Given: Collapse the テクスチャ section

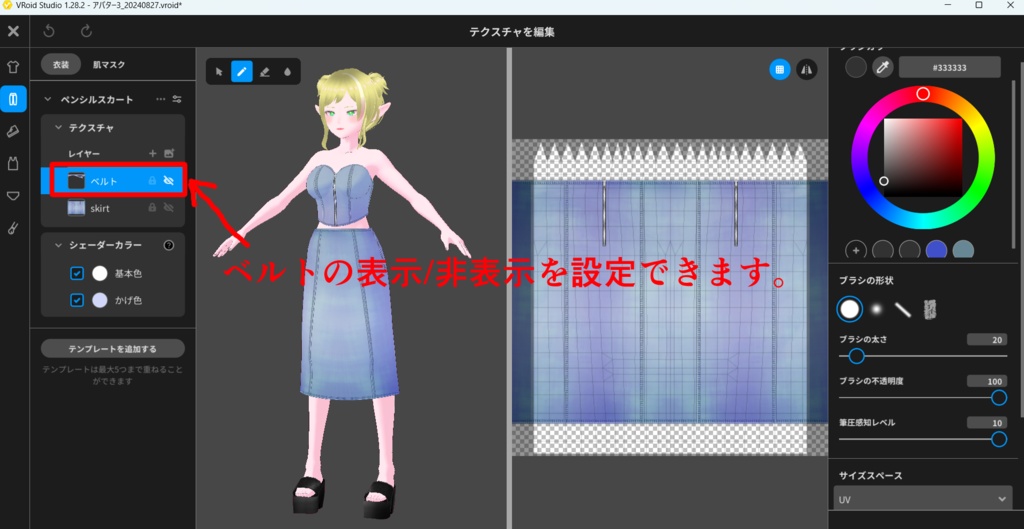Looking at the screenshot, I should pos(59,128).
